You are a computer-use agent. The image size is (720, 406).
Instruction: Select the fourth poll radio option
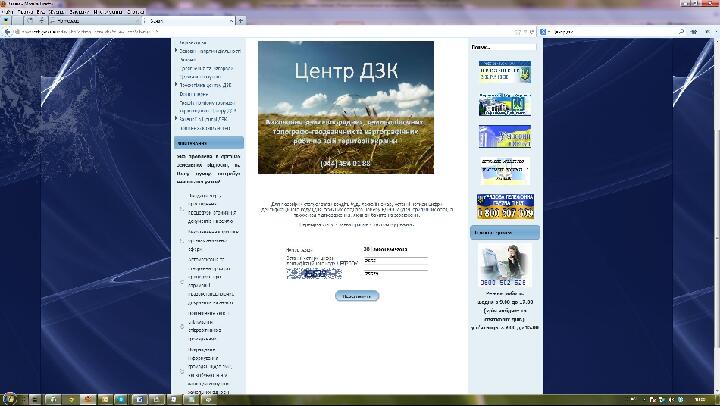point(181,326)
